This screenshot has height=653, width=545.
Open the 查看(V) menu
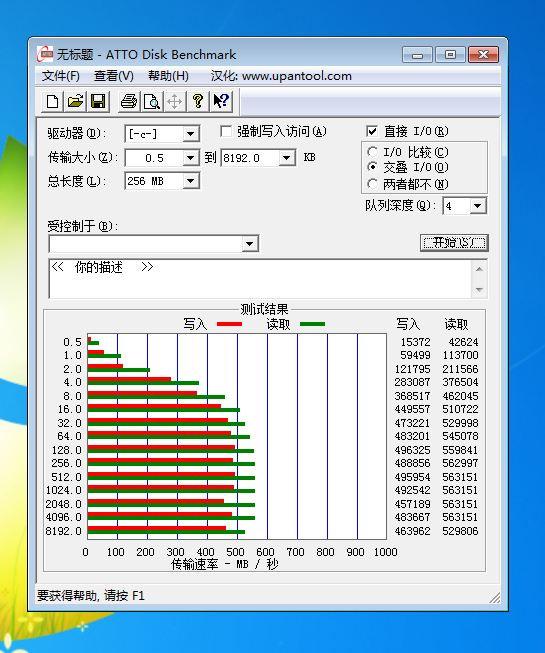point(114,76)
